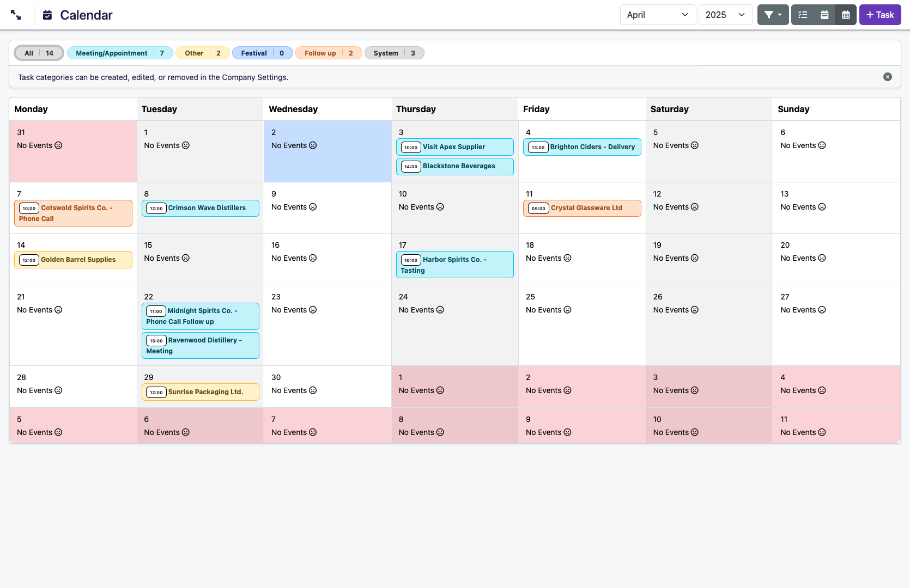910x588 pixels.
Task: Select the month grid view icon
Action: [x=845, y=15]
